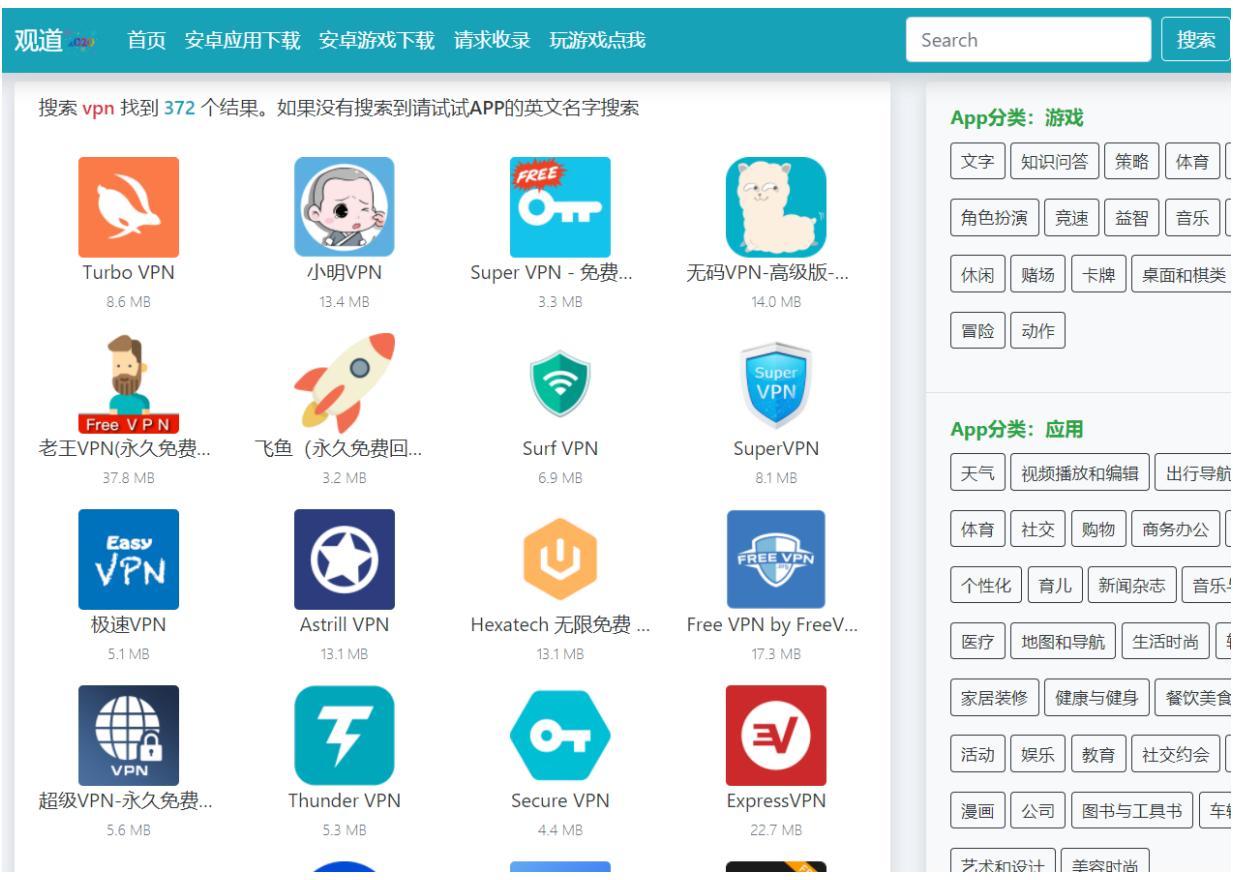The image size is (1233, 880).
Task: Open the 小明VPN app icon
Action: (344, 207)
